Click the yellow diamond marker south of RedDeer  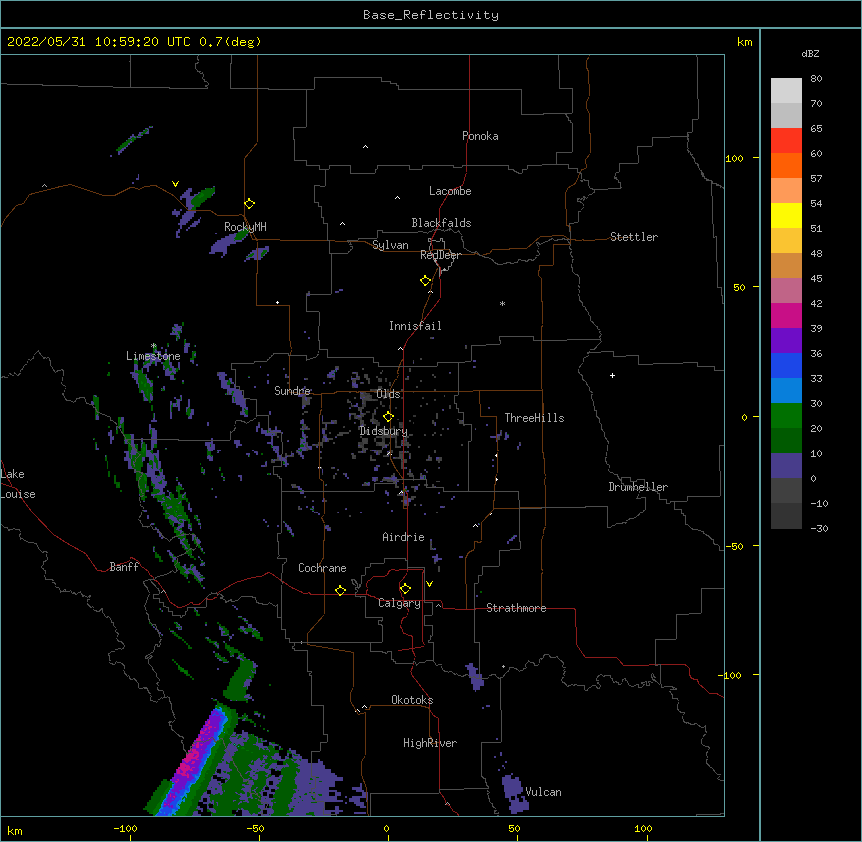click(x=426, y=281)
